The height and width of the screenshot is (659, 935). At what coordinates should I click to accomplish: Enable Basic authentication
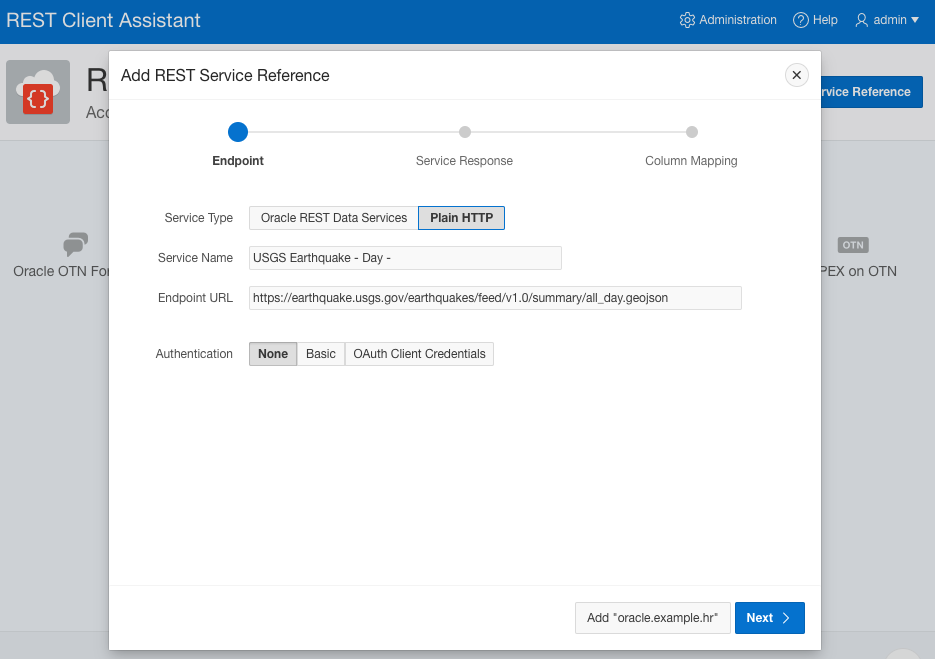(320, 353)
